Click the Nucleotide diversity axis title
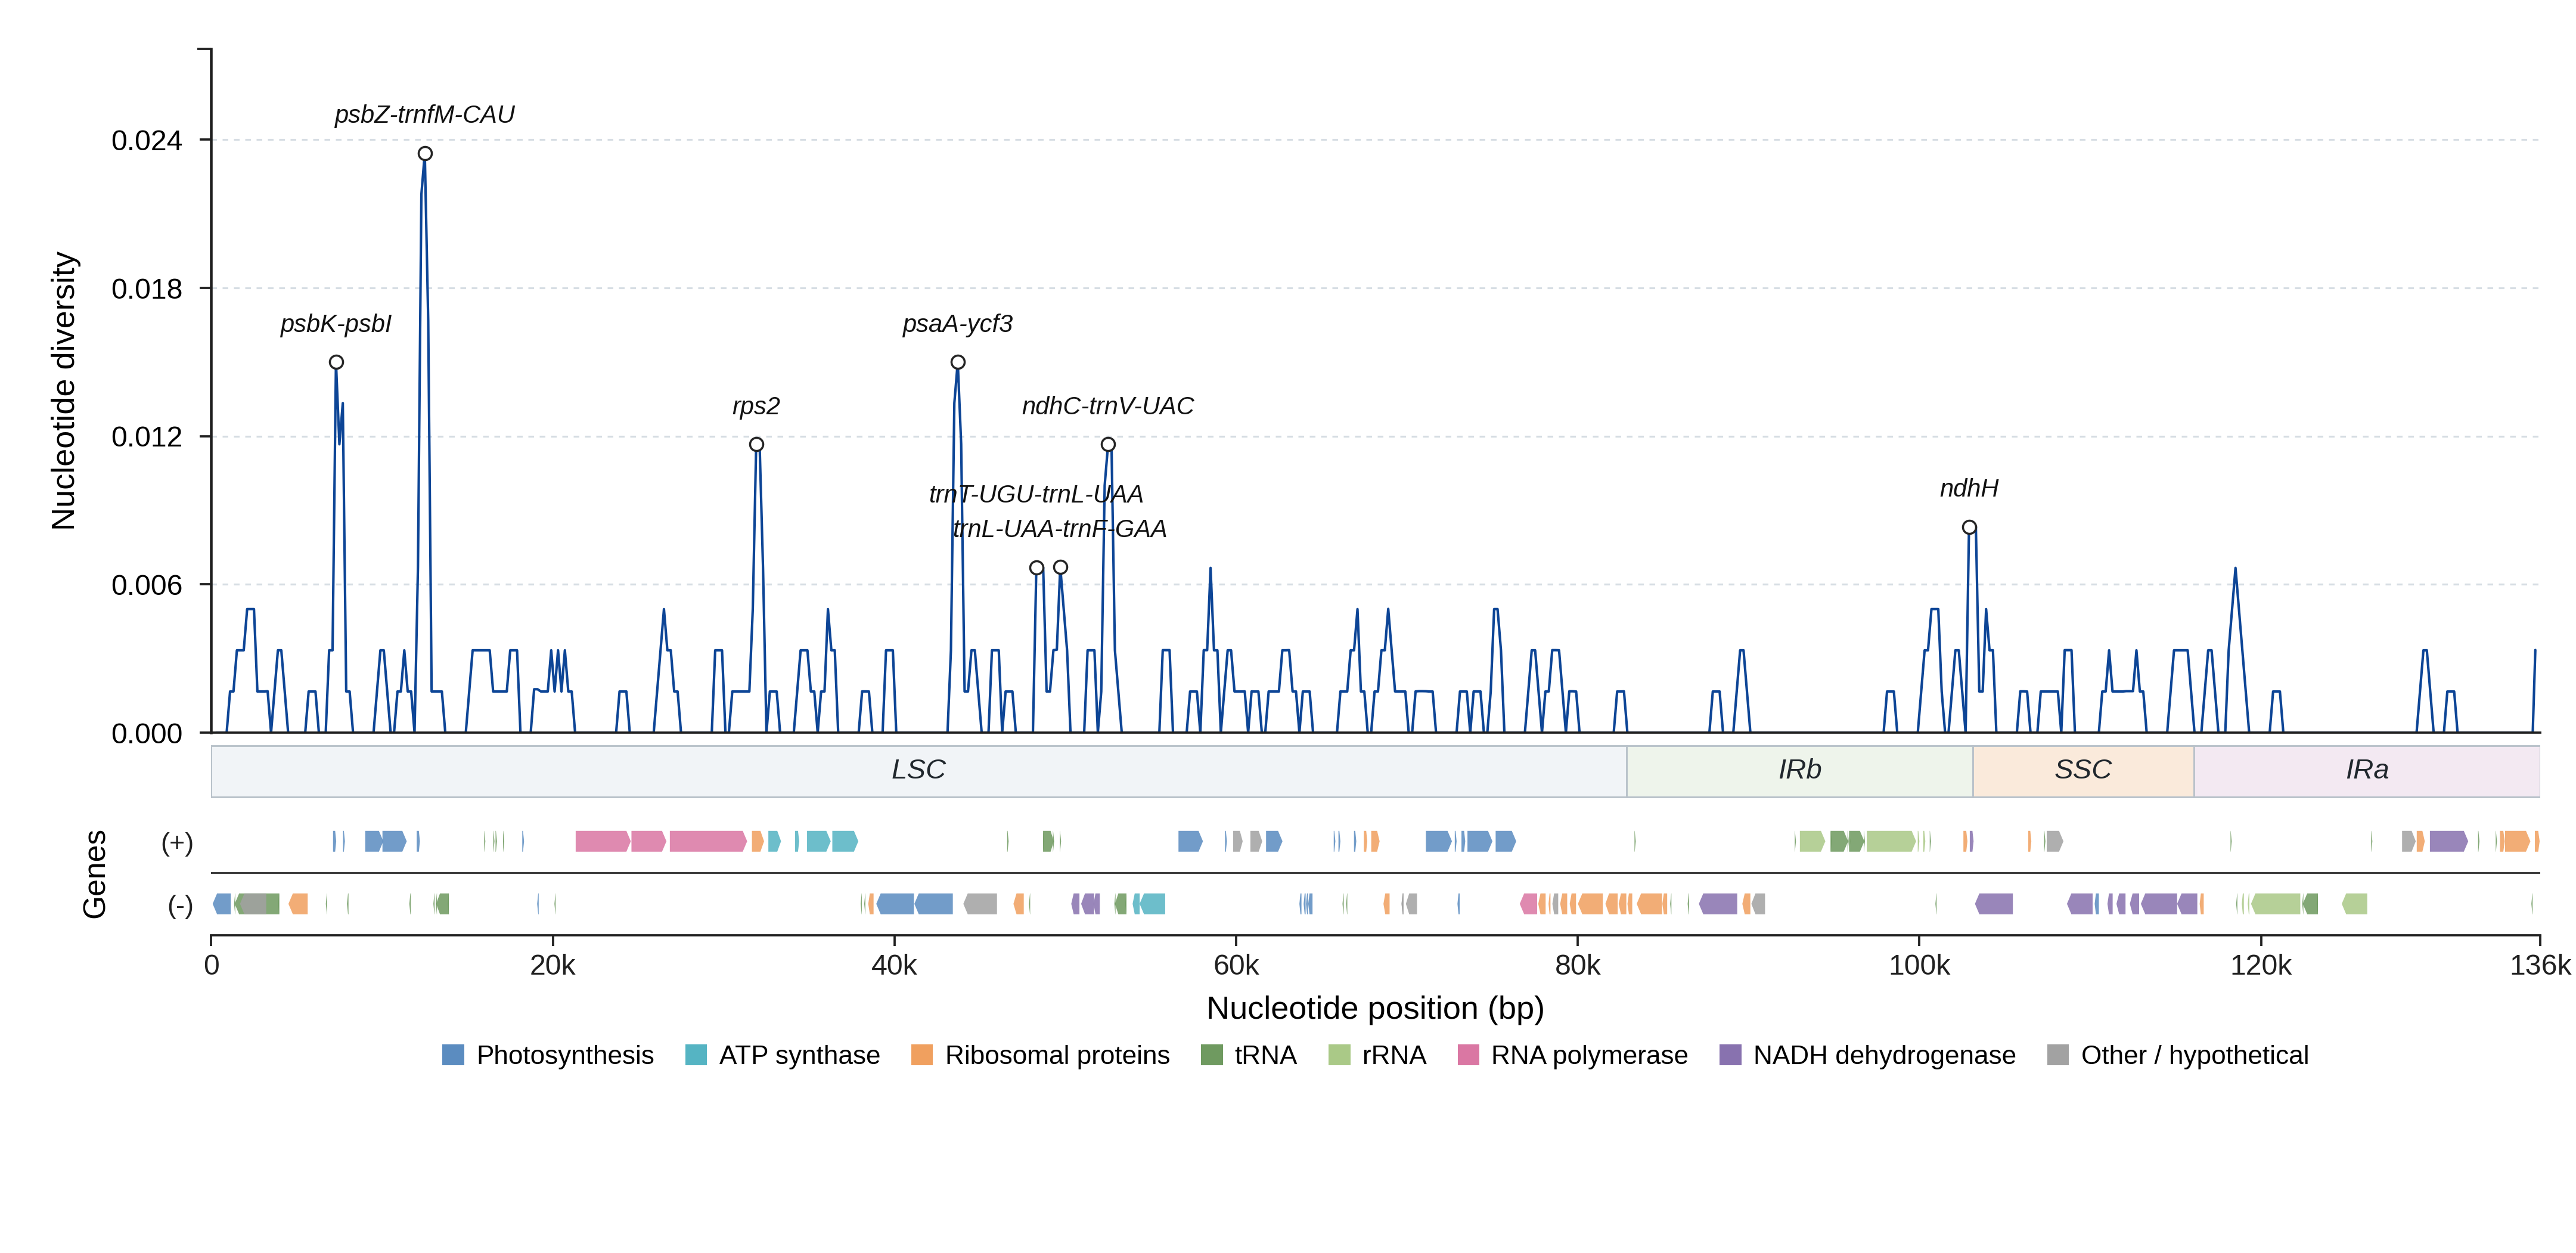This screenshot has width=2576, height=1253. (x=63, y=391)
